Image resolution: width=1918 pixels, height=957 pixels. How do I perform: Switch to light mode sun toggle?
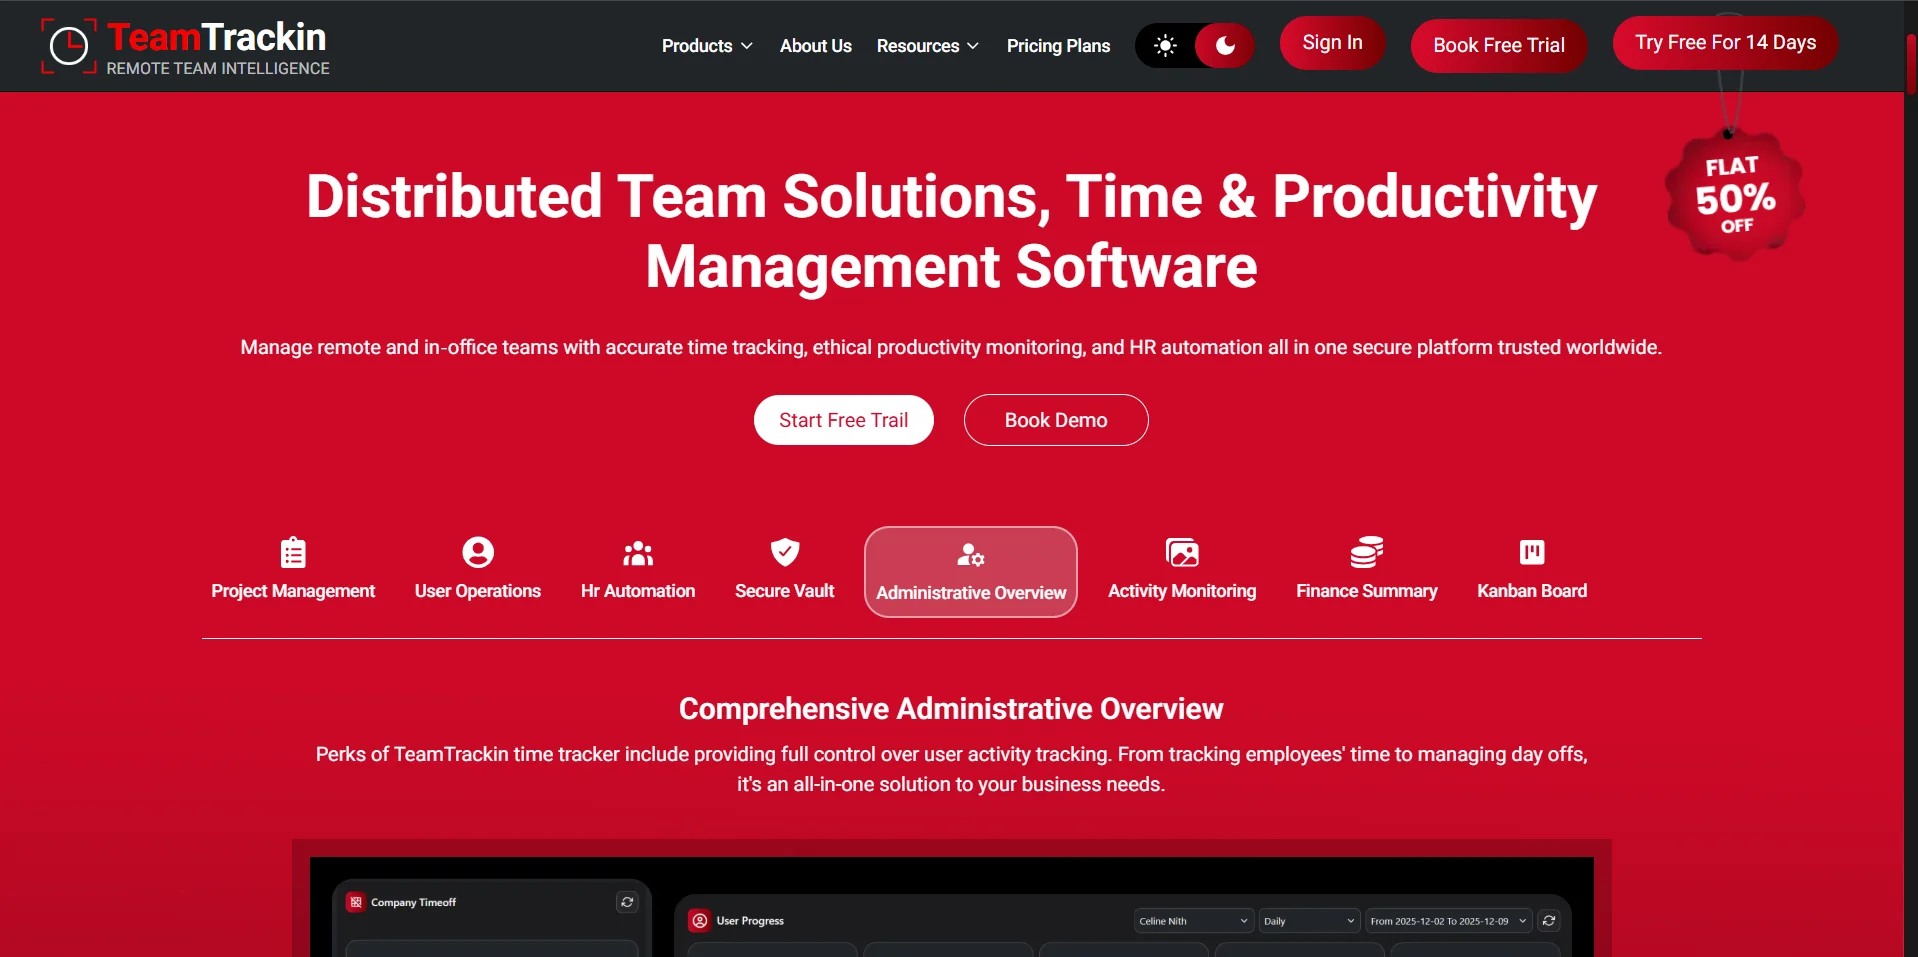pyautogui.click(x=1165, y=46)
